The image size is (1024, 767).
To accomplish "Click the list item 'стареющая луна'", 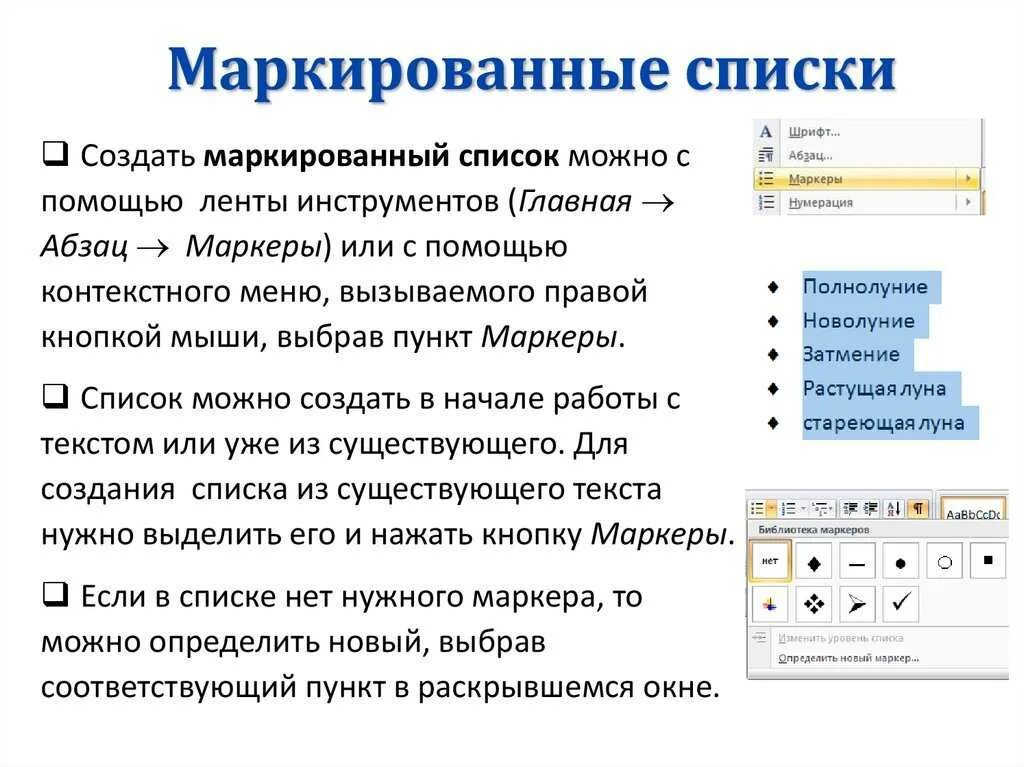I will pos(884,423).
